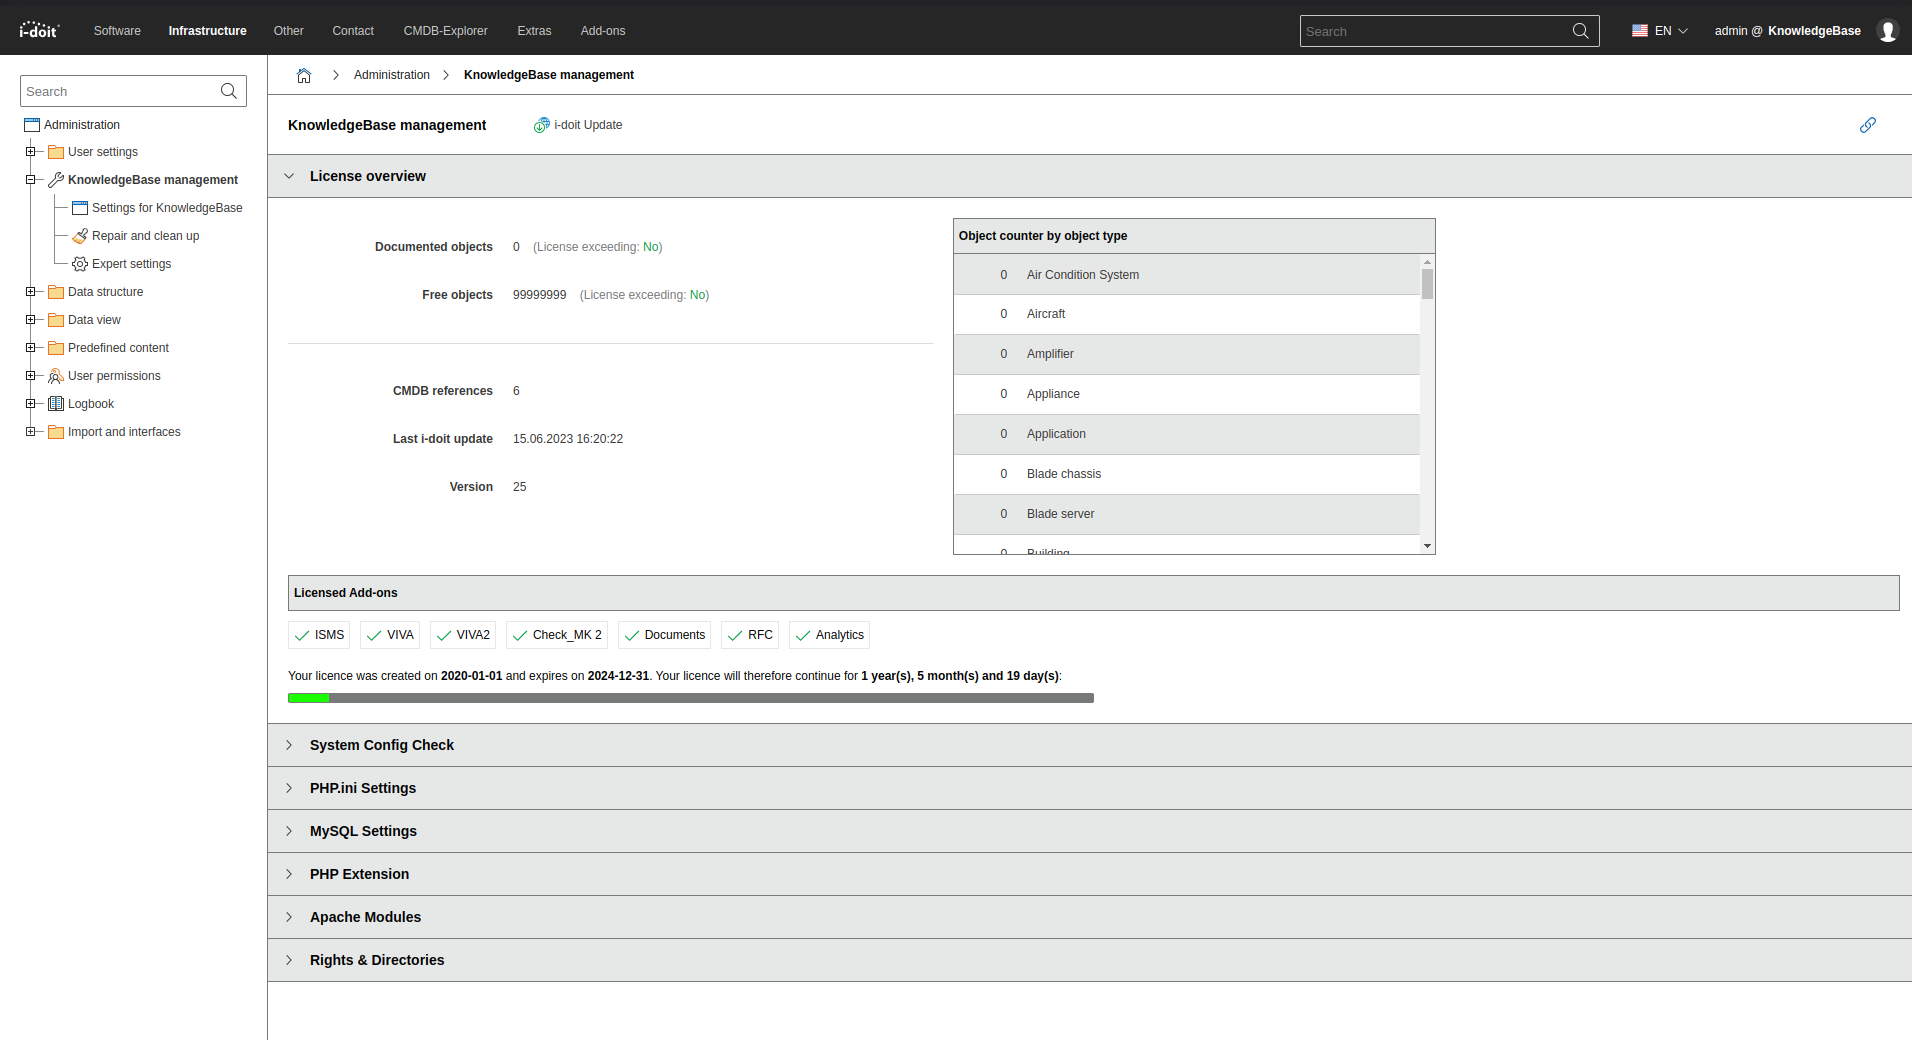Expand the Data structure tree node
Screen dimensions: 1912x1040
[30, 292]
